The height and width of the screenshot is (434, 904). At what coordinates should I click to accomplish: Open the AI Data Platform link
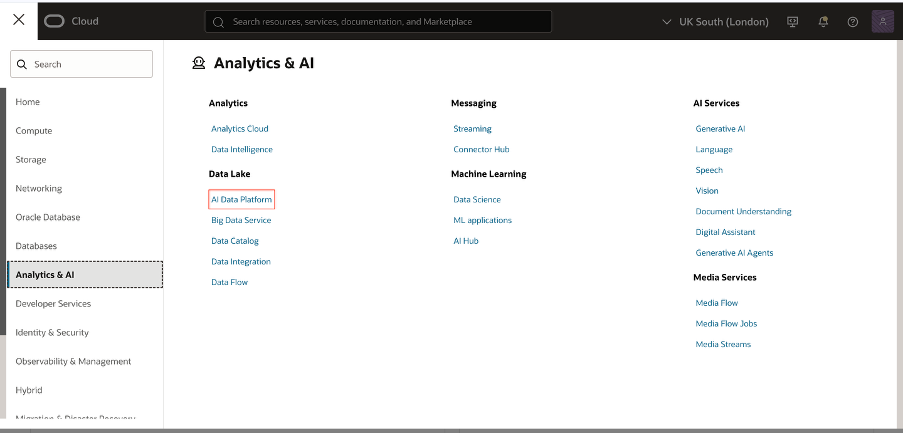242,199
